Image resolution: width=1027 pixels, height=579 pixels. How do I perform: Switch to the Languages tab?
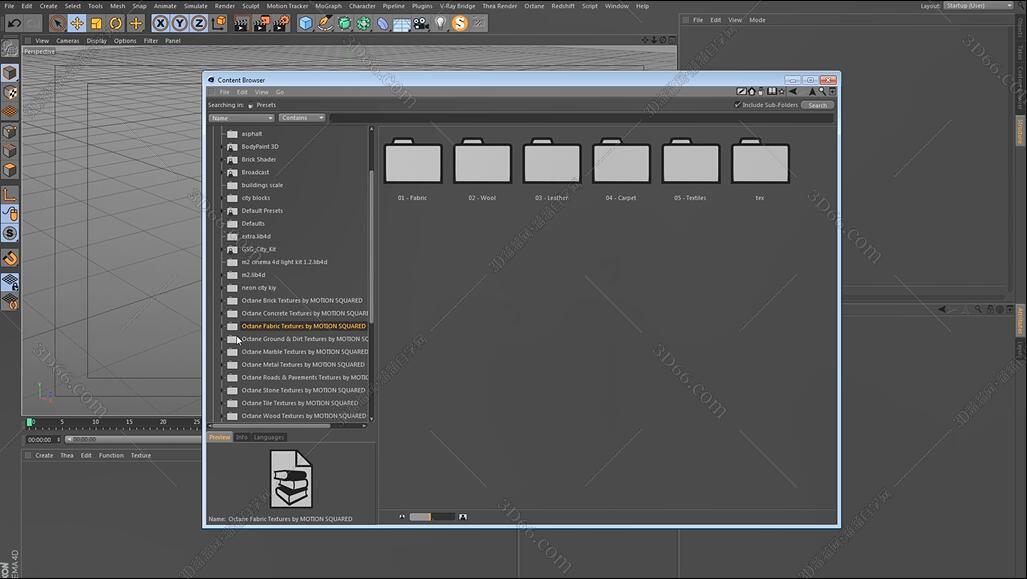tap(269, 437)
